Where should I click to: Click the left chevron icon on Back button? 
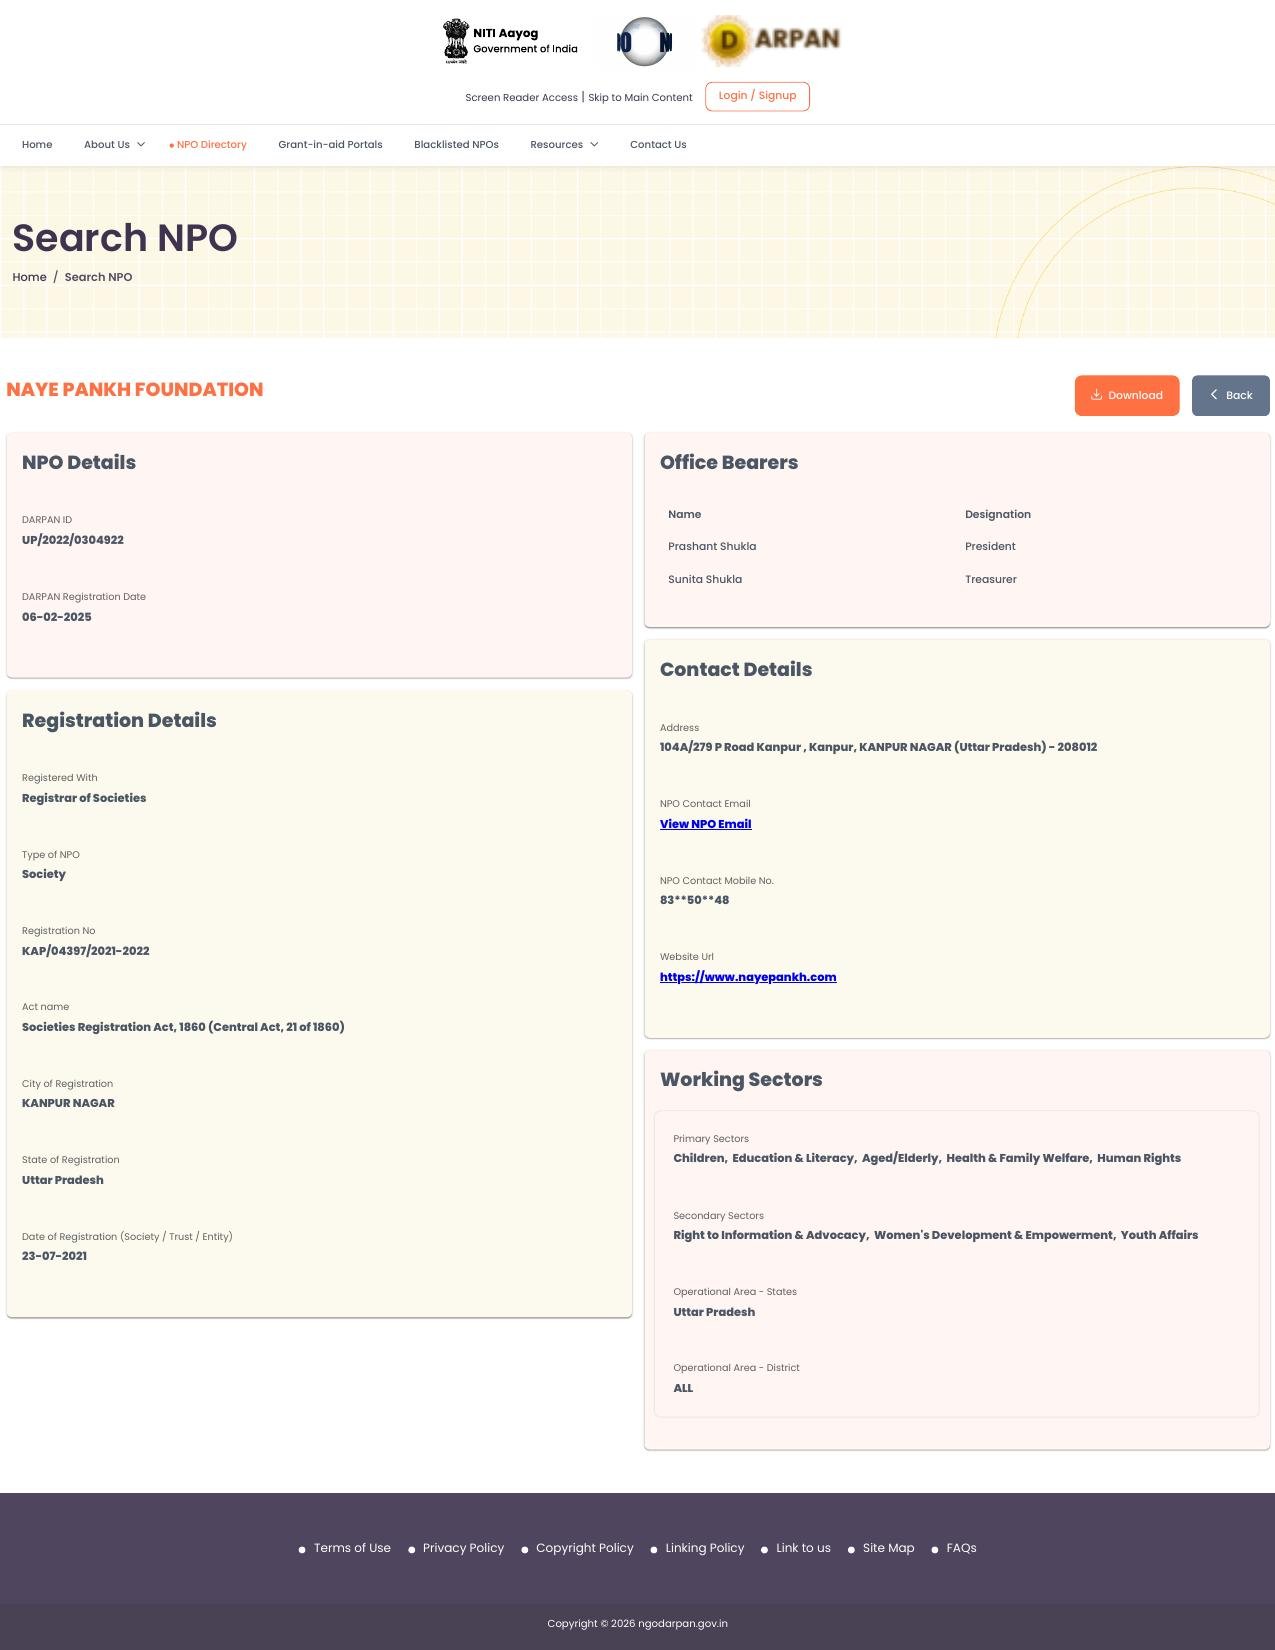(x=1214, y=395)
